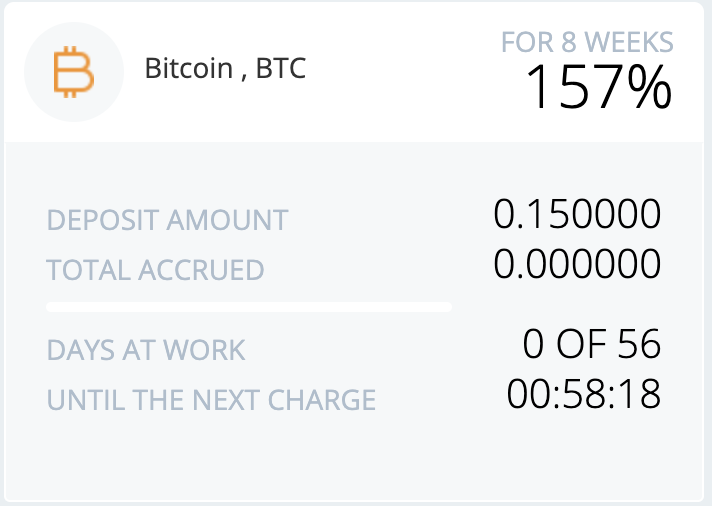Select the 0 OF 56 days counter
The image size is (712, 506).
[592, 344]
